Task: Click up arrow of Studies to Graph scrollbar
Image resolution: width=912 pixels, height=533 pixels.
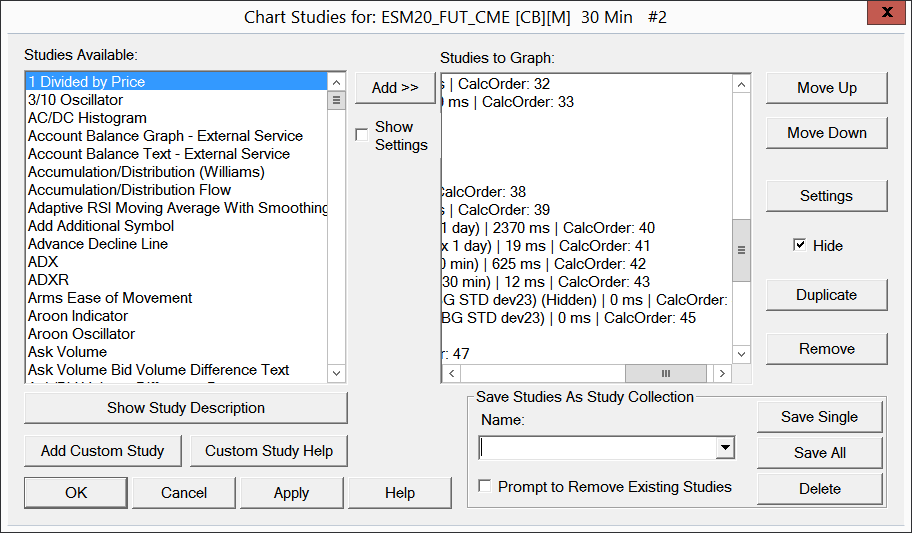Action: point(741,84)
